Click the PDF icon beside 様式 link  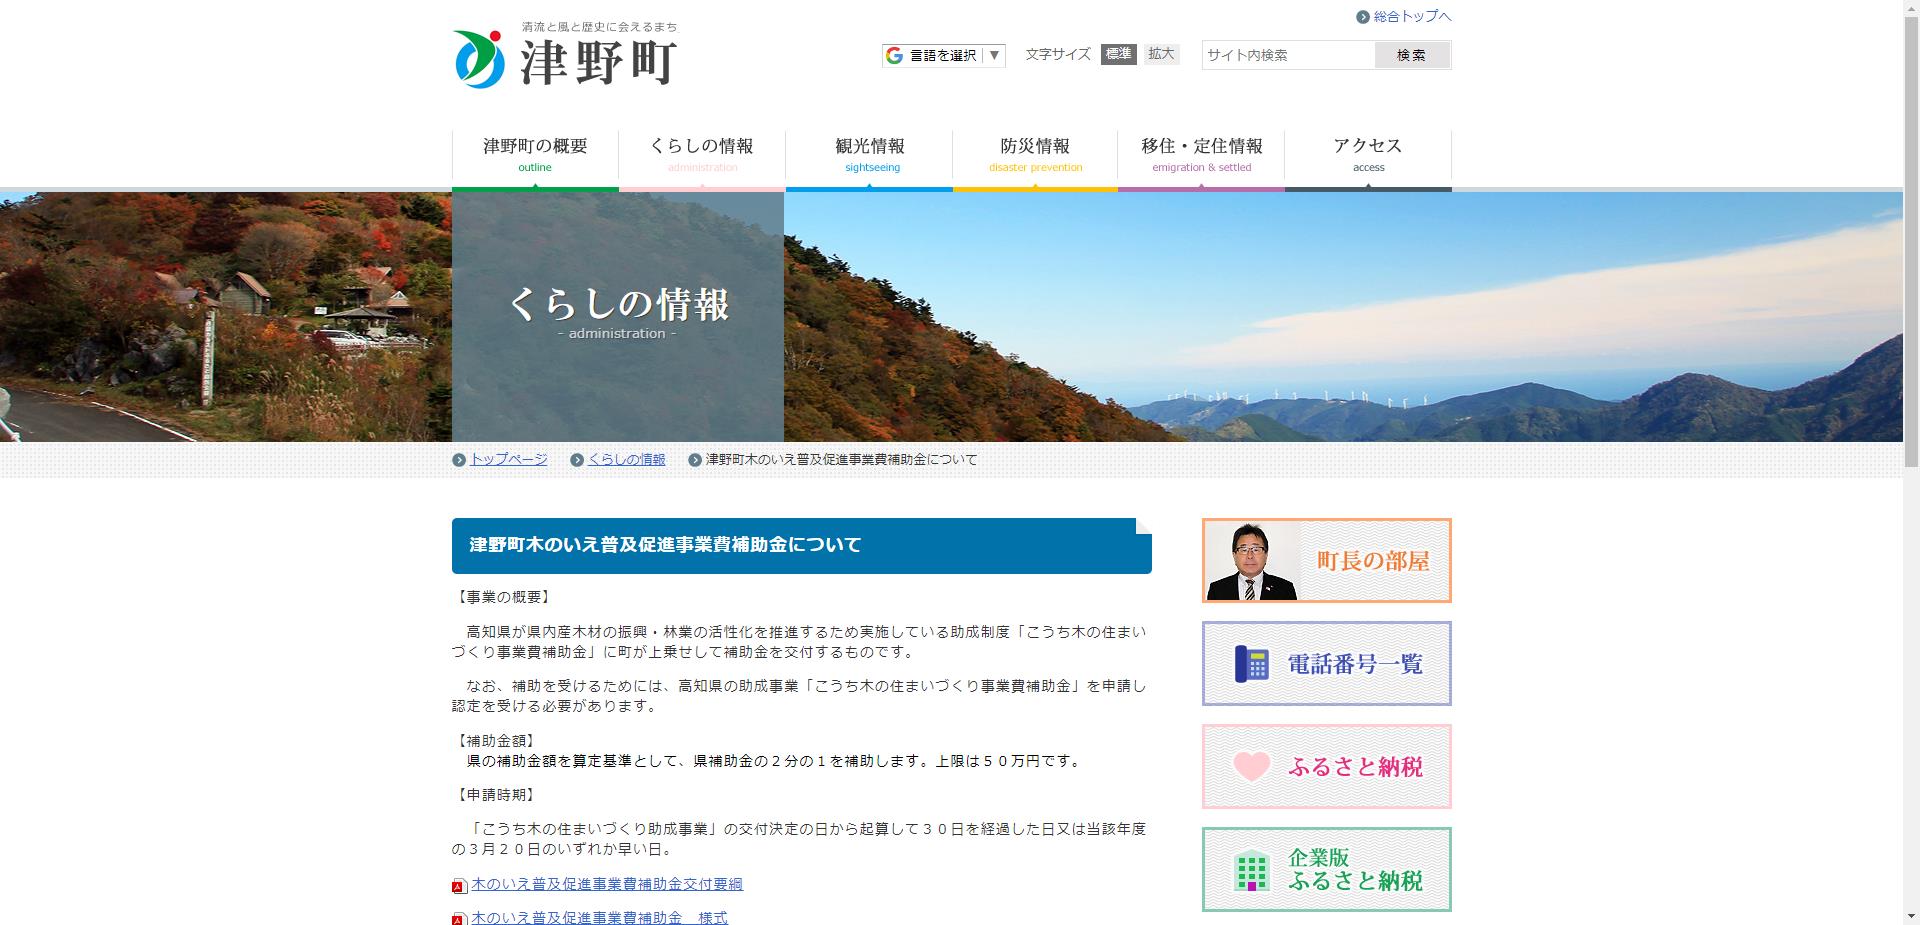(x=459, y=918)
